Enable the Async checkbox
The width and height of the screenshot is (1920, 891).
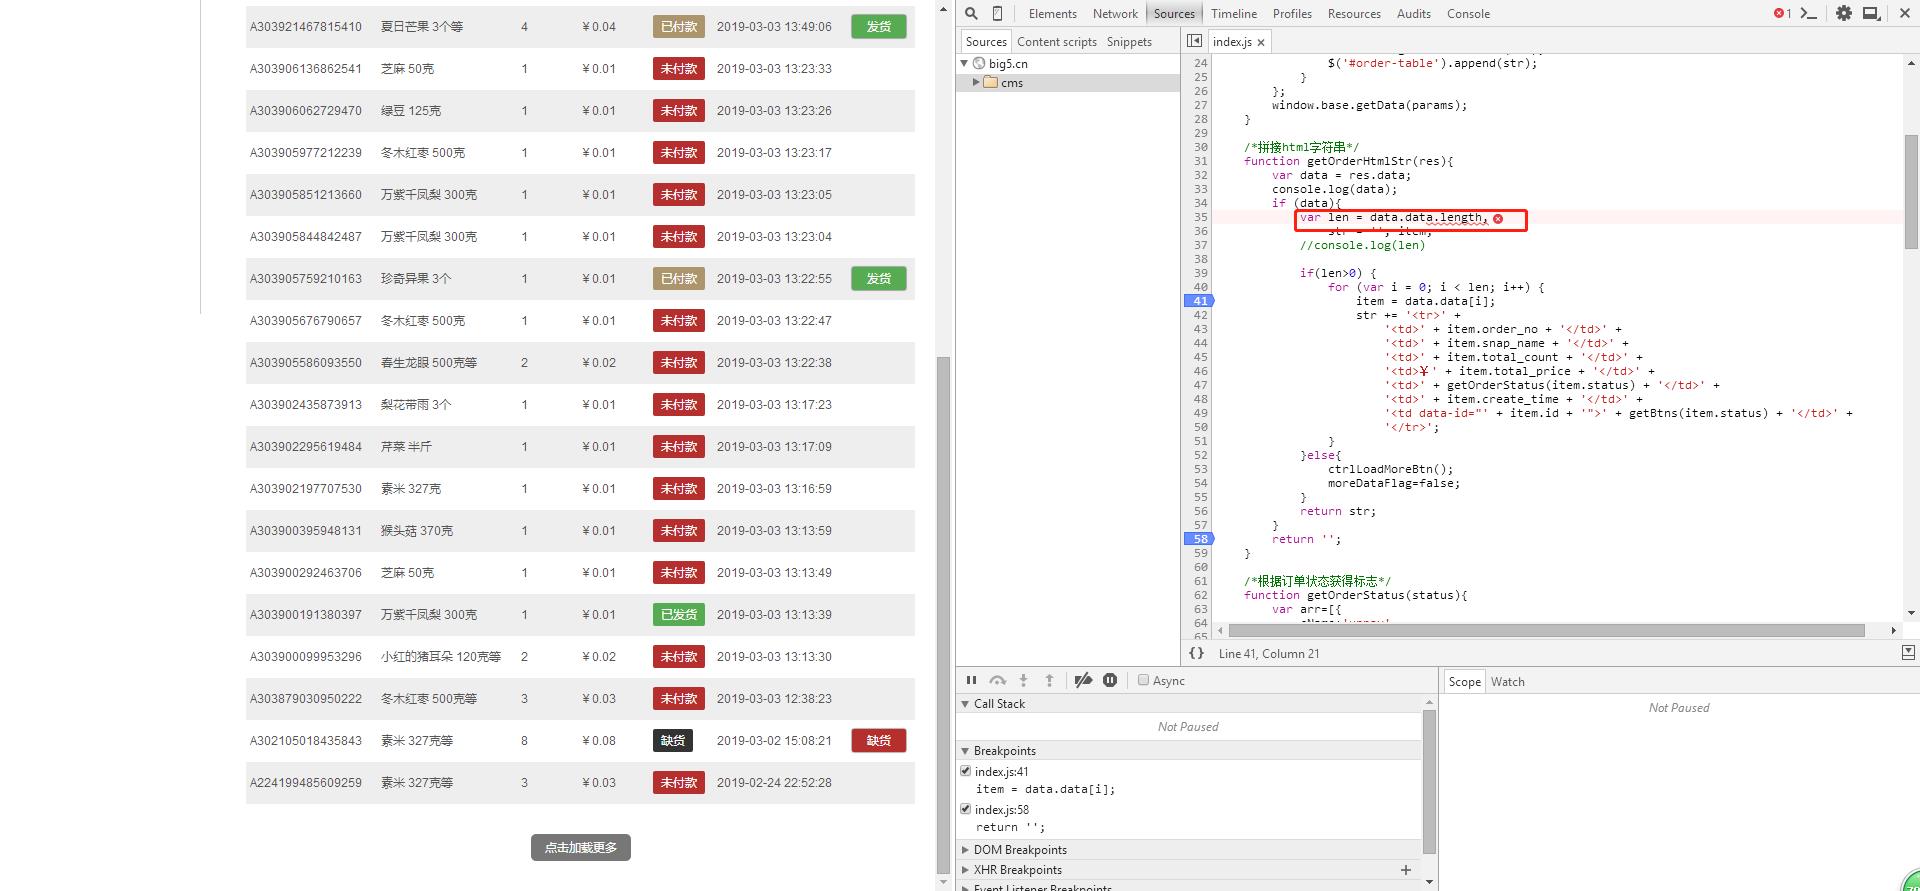tap(1143, 680)
